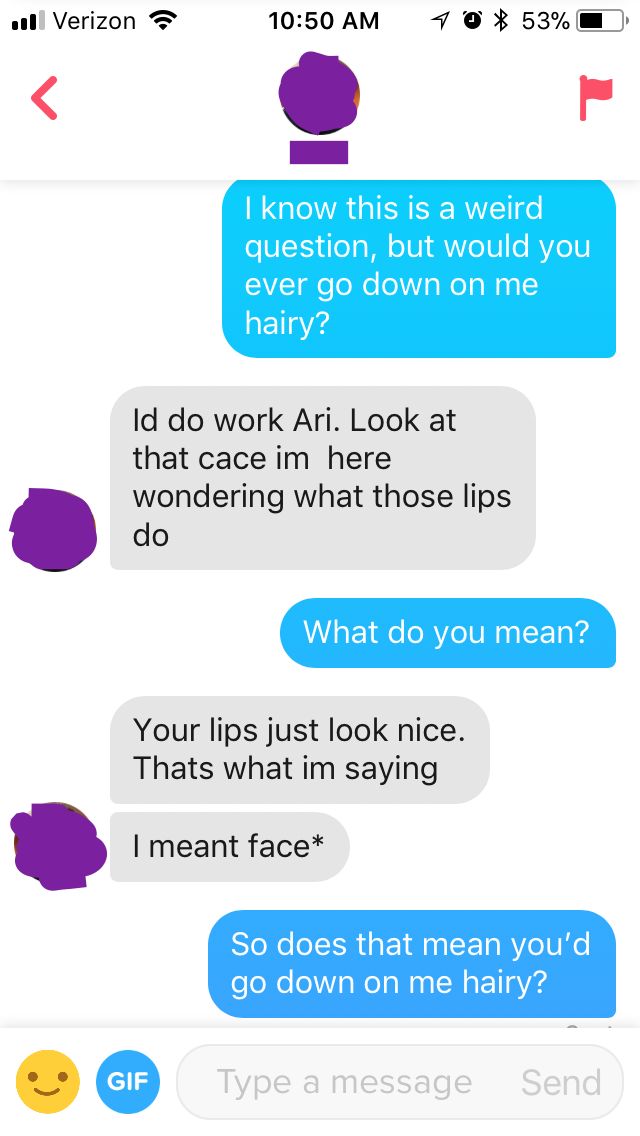Tap the "I know this is a weird question" bubble

click(419, 267)
